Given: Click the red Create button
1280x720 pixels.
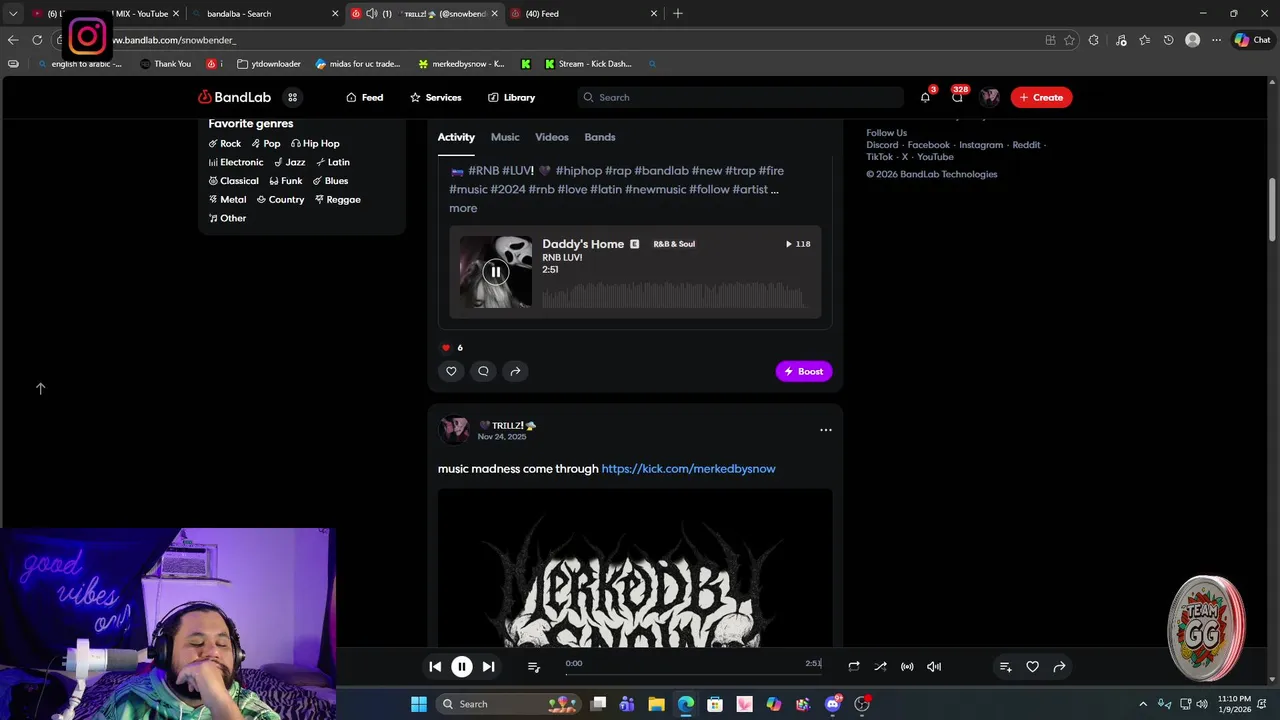Looking at the screenshot, I should click(x=1041, y=97).
